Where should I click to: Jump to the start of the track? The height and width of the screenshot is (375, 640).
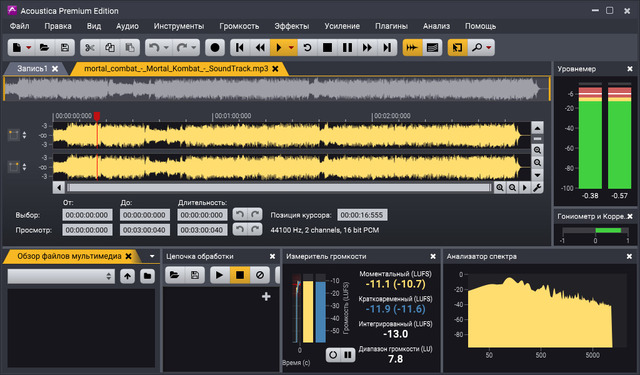pyautogui.click(x=240, y=48)
